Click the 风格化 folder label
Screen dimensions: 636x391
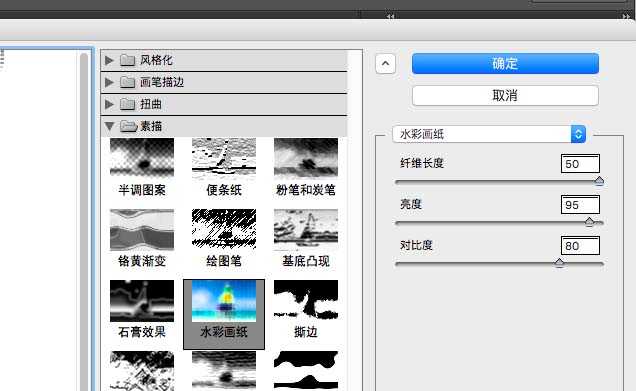click(x=156, y=60)
